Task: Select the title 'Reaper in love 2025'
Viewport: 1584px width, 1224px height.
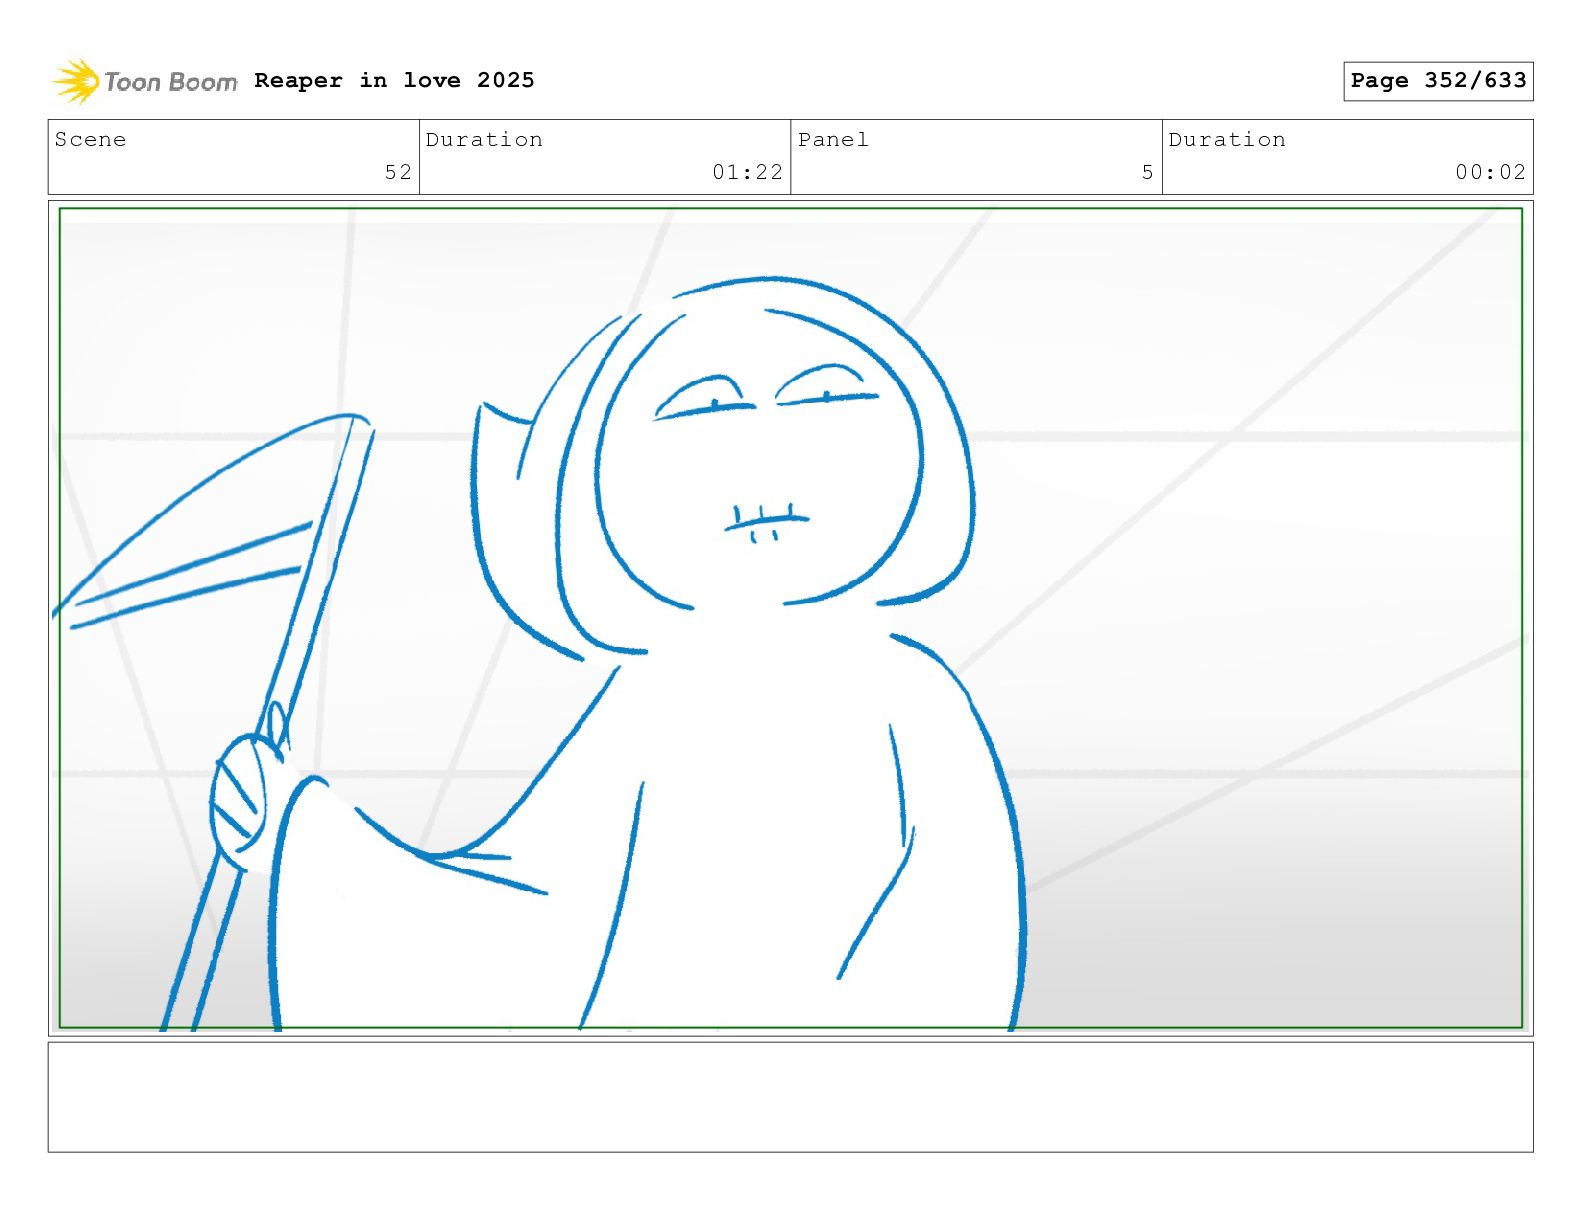Action: [x=394, y=80]
